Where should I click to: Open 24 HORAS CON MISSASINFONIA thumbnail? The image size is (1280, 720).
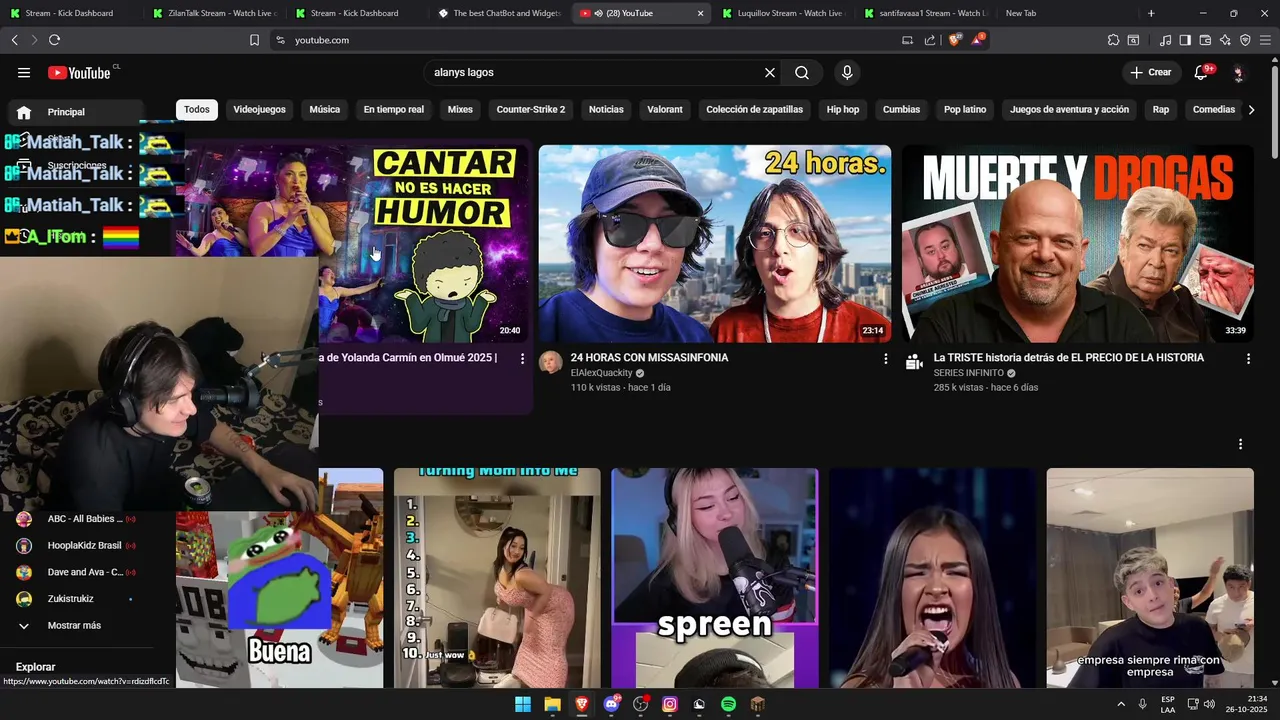(x=715, y=244)
